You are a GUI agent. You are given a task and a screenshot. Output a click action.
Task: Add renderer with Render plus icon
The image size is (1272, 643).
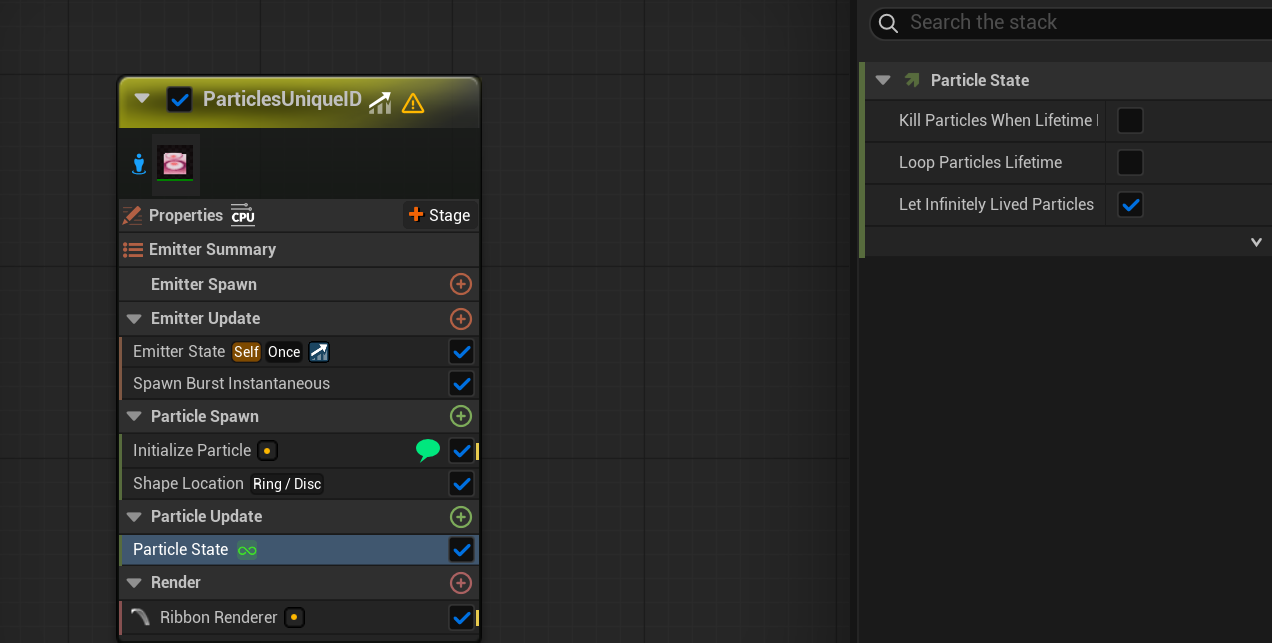pyautogui.click(x=460, y=583)
